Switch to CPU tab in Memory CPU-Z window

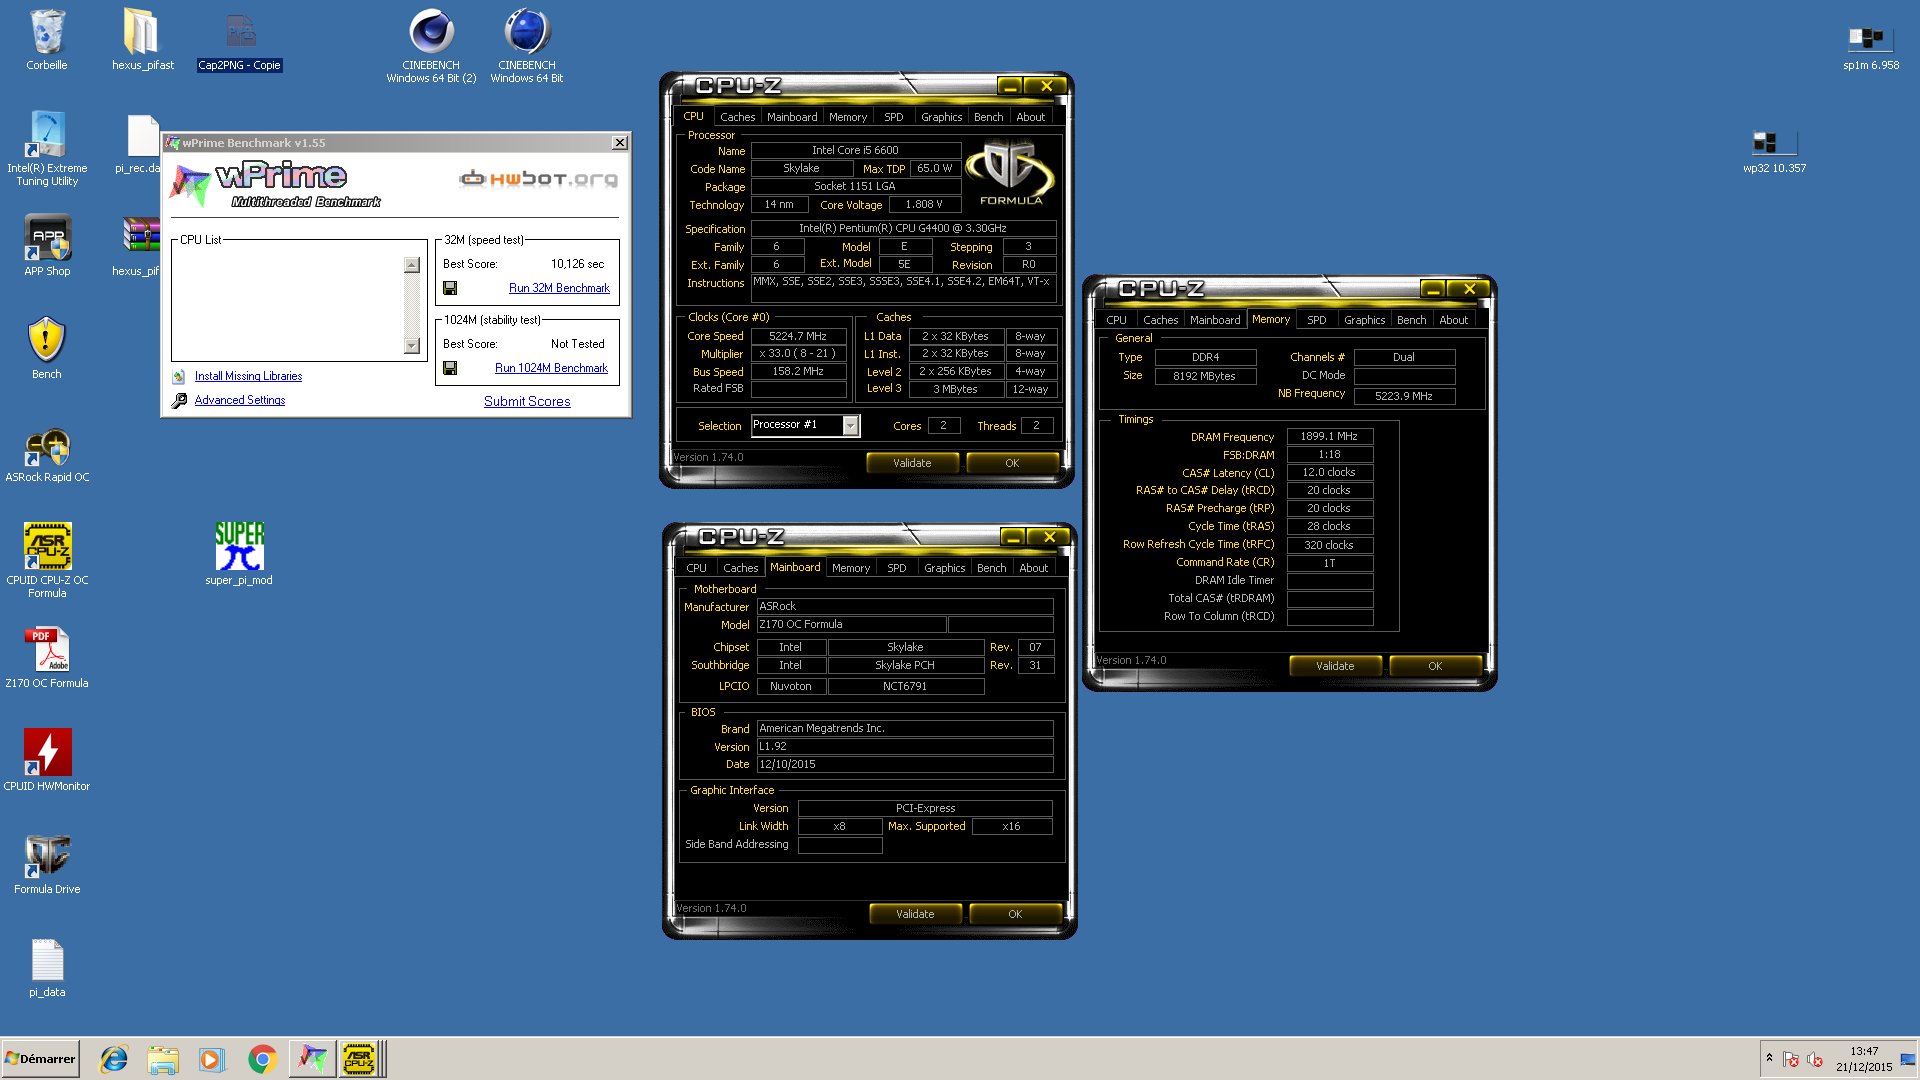[1116, 320]
